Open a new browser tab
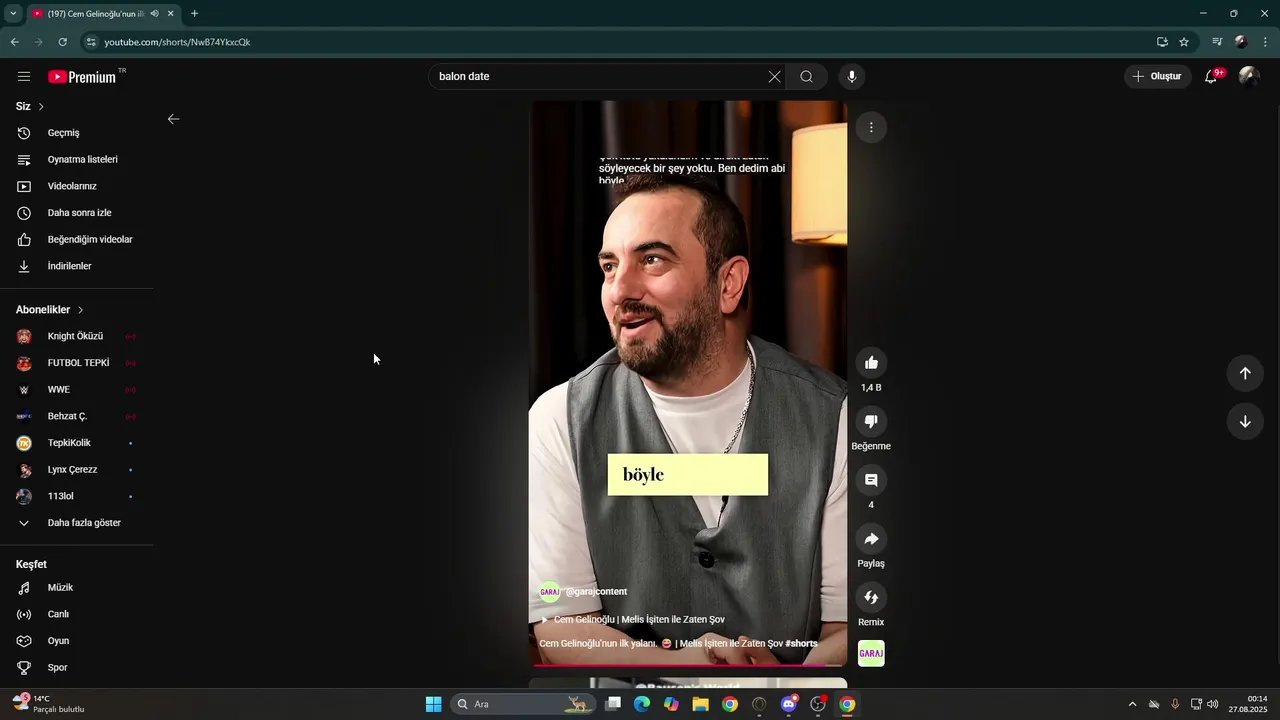1280x720 pixels. click(x=194, y=13)
